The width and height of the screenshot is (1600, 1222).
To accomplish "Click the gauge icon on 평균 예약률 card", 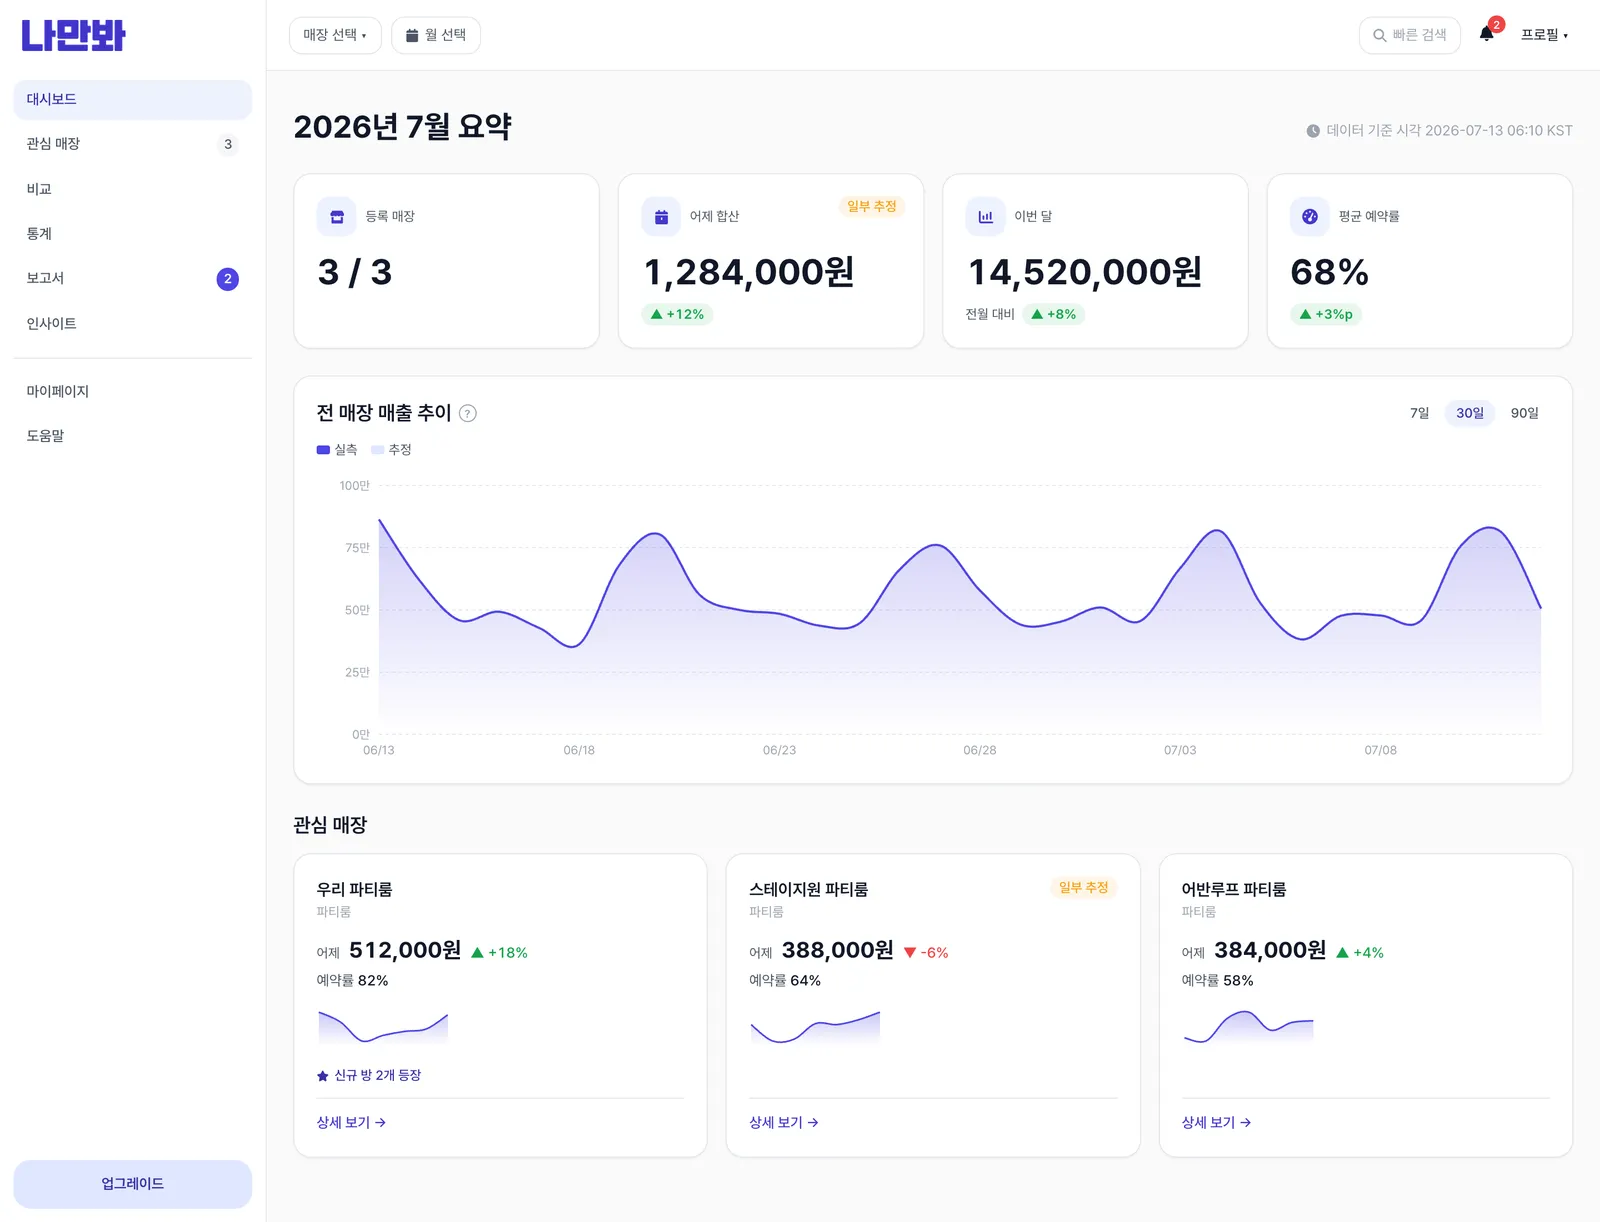I will tap(1310, 216).
